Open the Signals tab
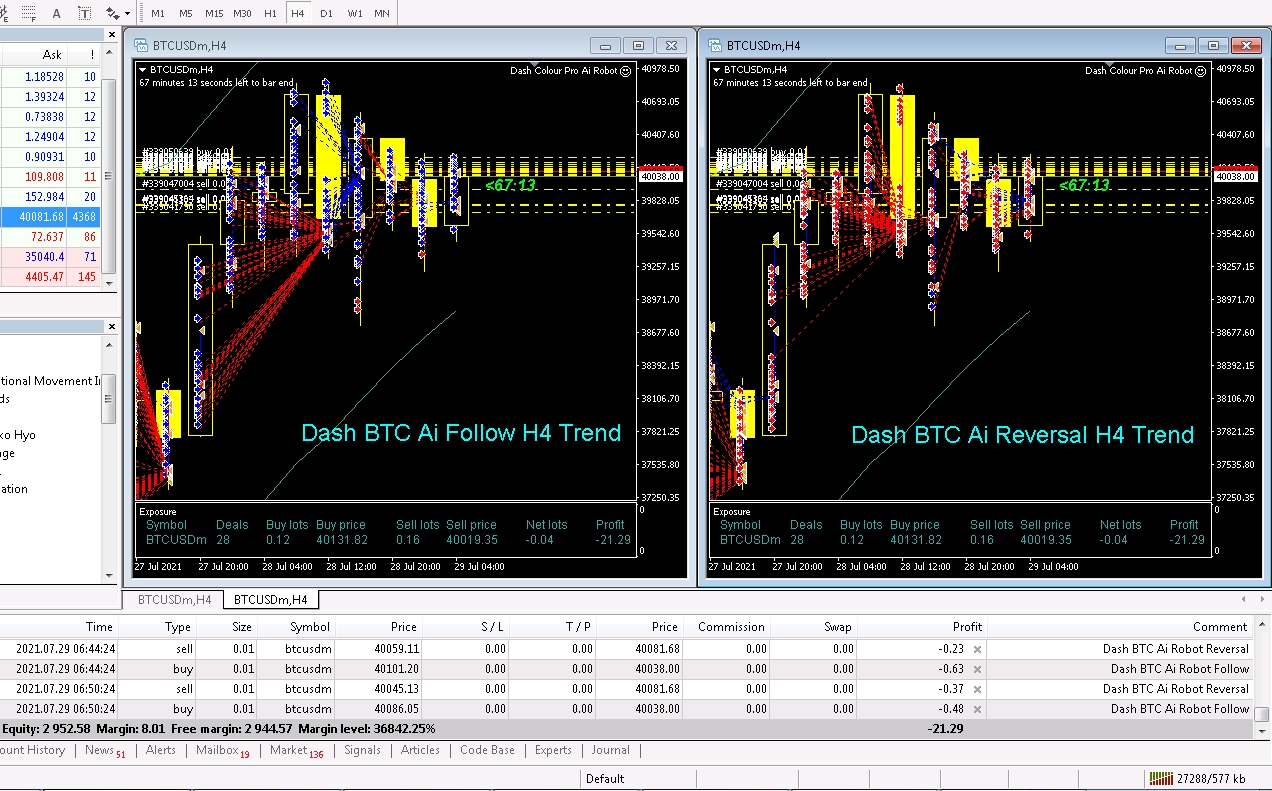 (362, 750)
